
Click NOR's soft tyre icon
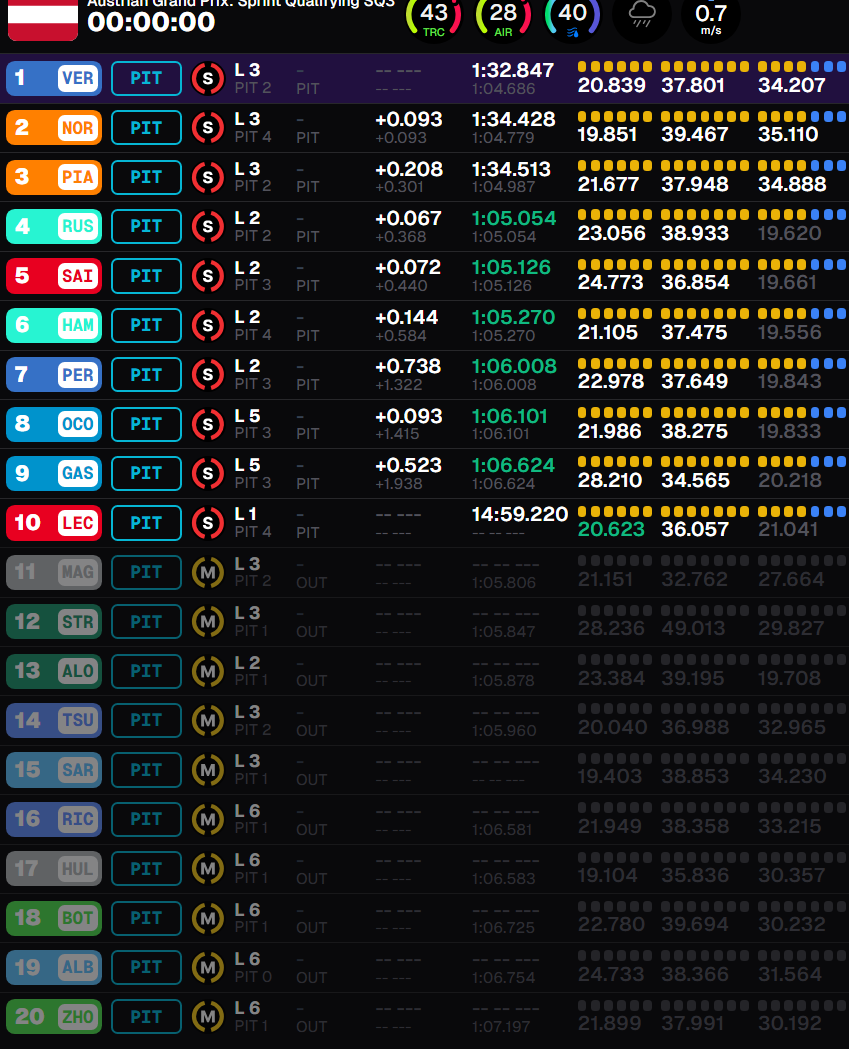pos(207,128)
